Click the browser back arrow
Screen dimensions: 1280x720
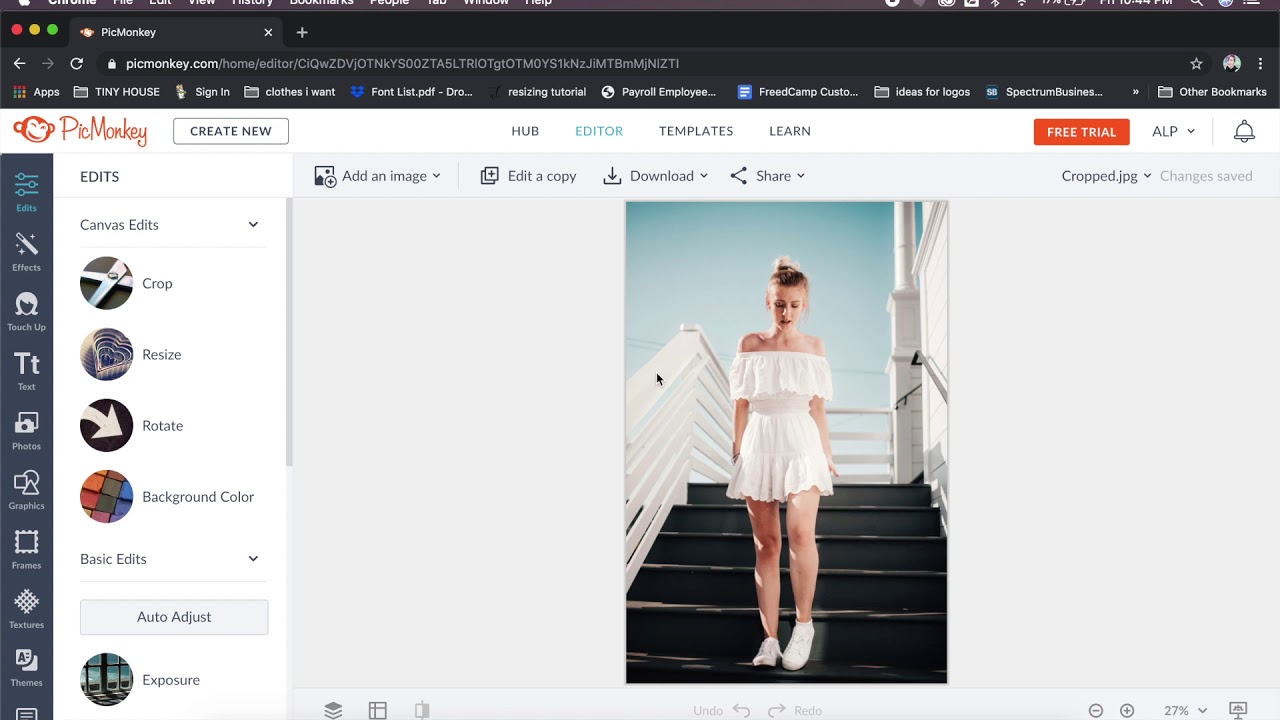point(19,63)
